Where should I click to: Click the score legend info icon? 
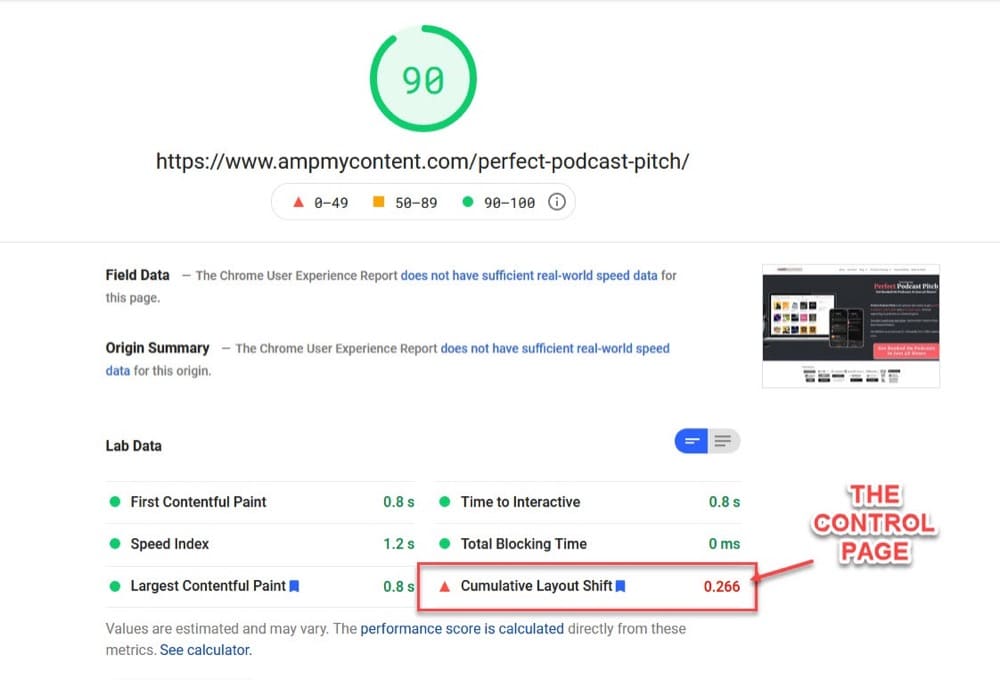556,202
